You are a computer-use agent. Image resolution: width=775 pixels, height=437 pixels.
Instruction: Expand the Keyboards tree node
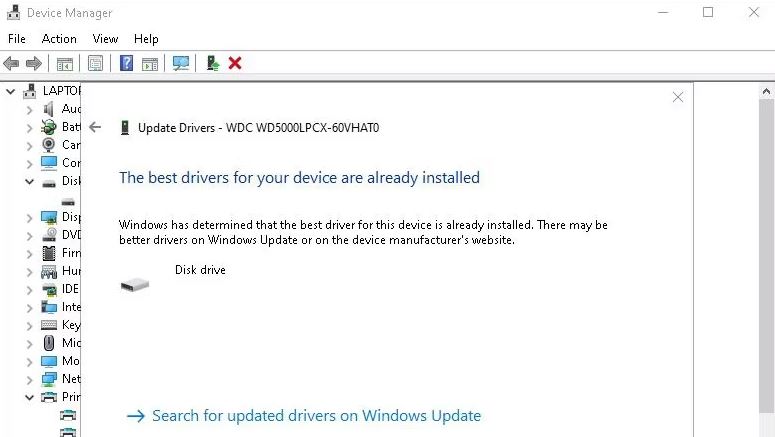(29, 326)
